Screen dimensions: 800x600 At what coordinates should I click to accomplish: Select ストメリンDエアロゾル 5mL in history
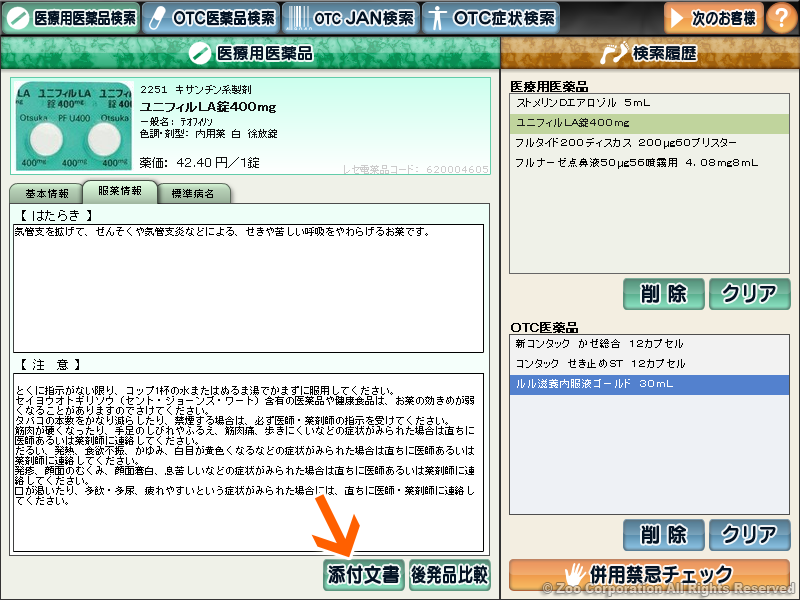coord(649,103)
